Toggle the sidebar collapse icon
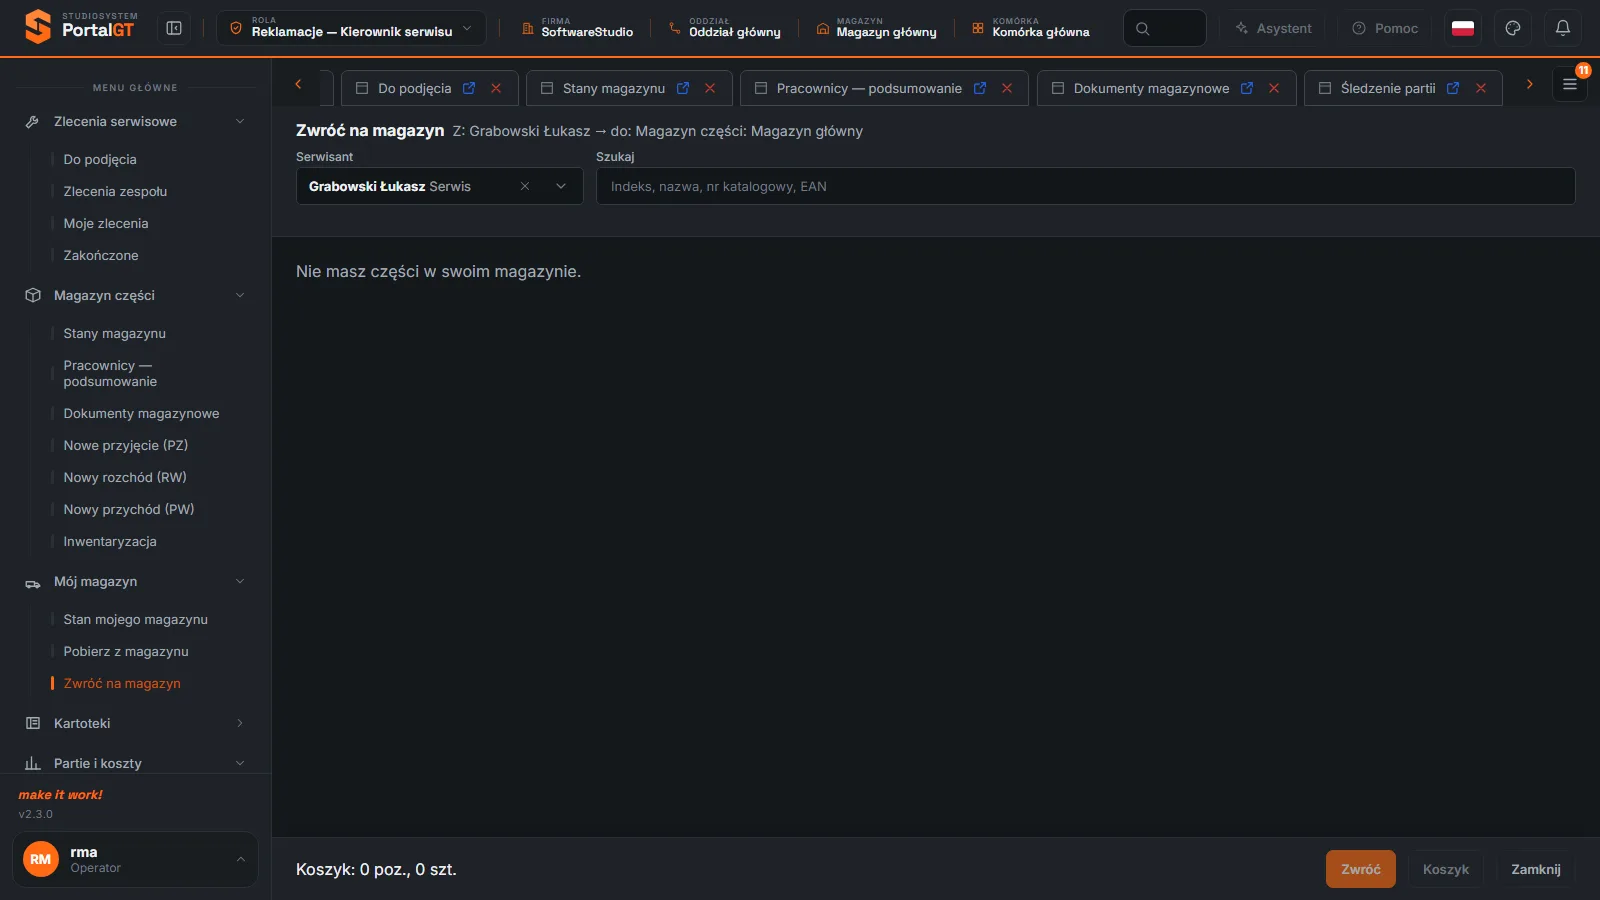This screenshot has width=1600, height=900. coord(174,28)
